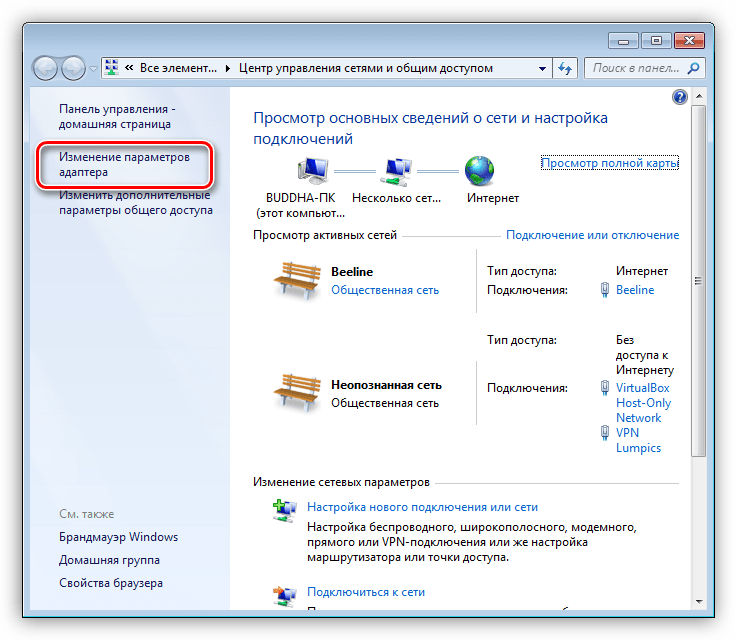Viewport: 737px width, 640px height.
Task: Click the double chevron before "Все элемент..."
Action: pyautogui.click(x=129, y=68)
